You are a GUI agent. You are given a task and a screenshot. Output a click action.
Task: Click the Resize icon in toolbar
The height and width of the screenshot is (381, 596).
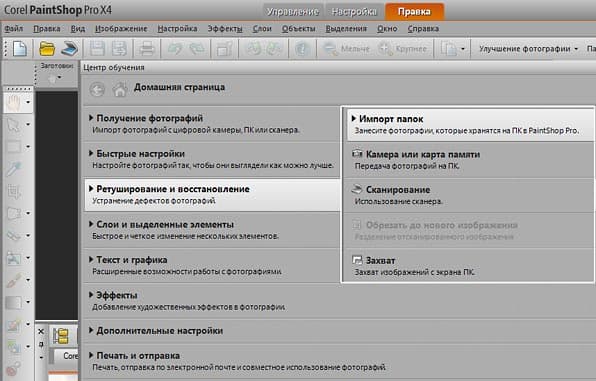[224, 49]
